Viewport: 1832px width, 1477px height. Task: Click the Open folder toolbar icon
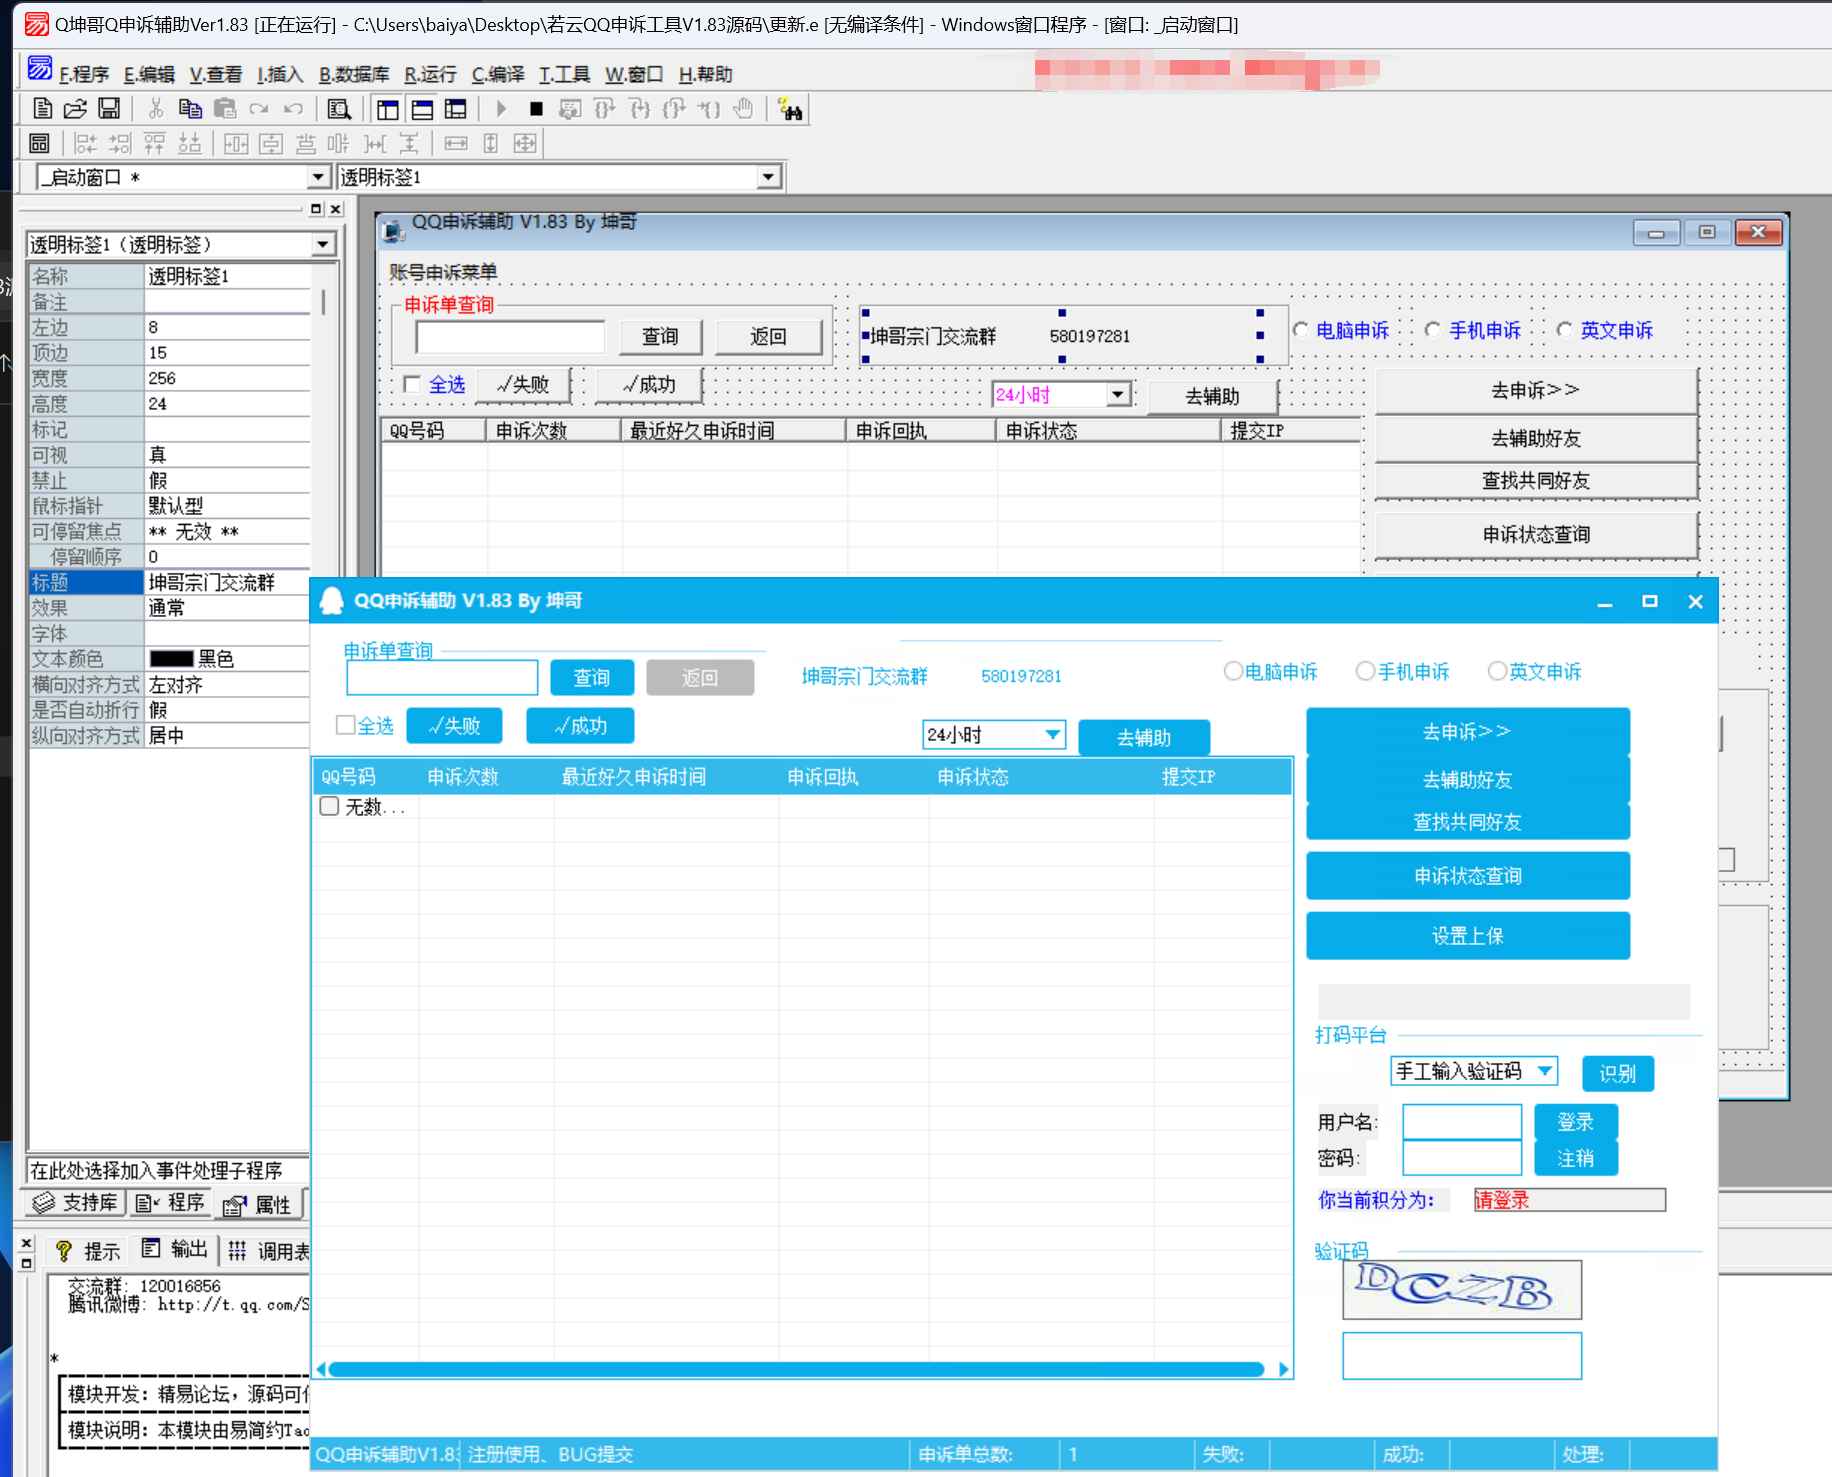tap(75, 109)
